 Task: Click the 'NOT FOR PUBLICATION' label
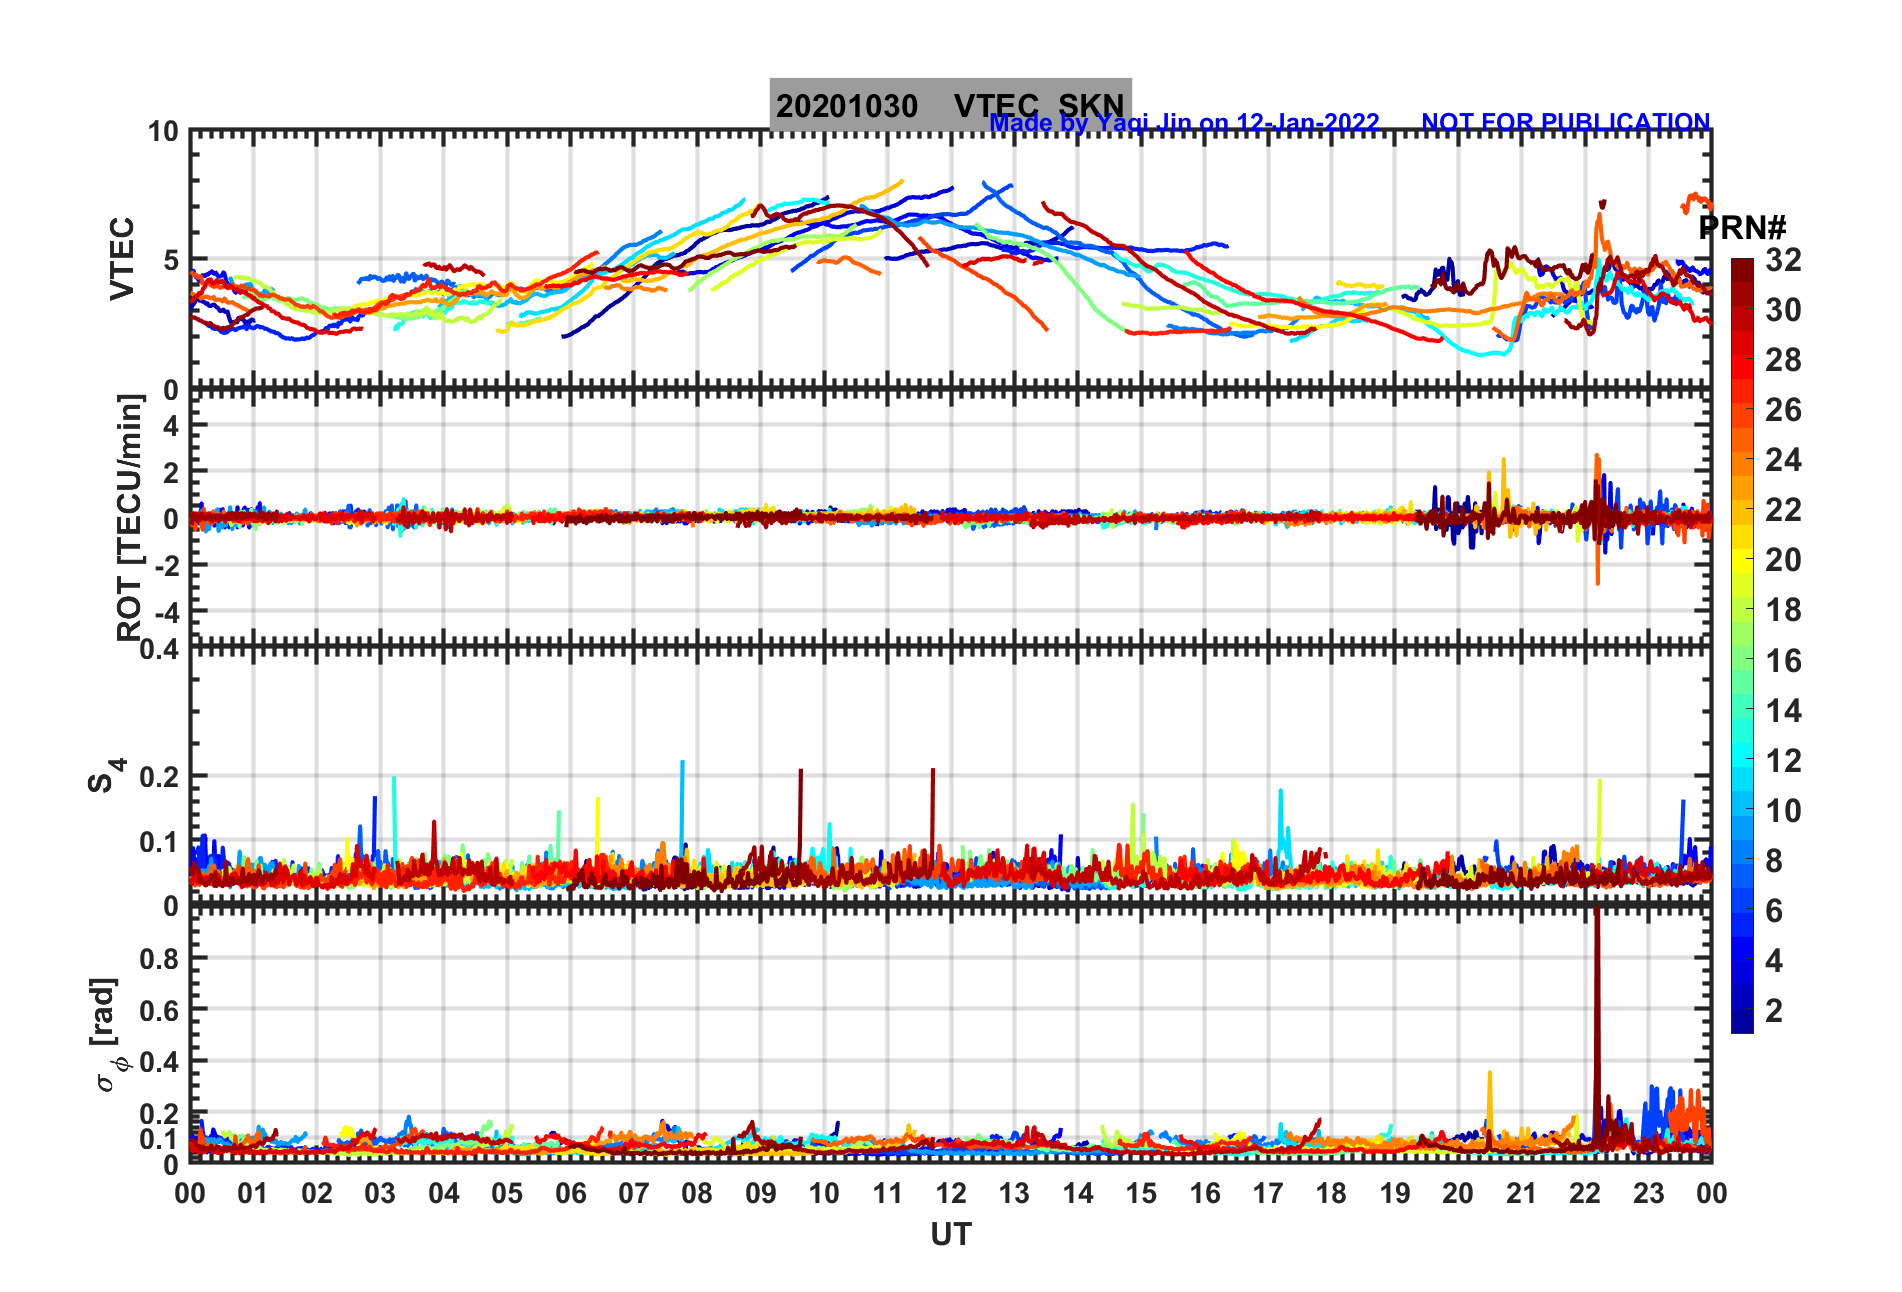(1566, 122)
